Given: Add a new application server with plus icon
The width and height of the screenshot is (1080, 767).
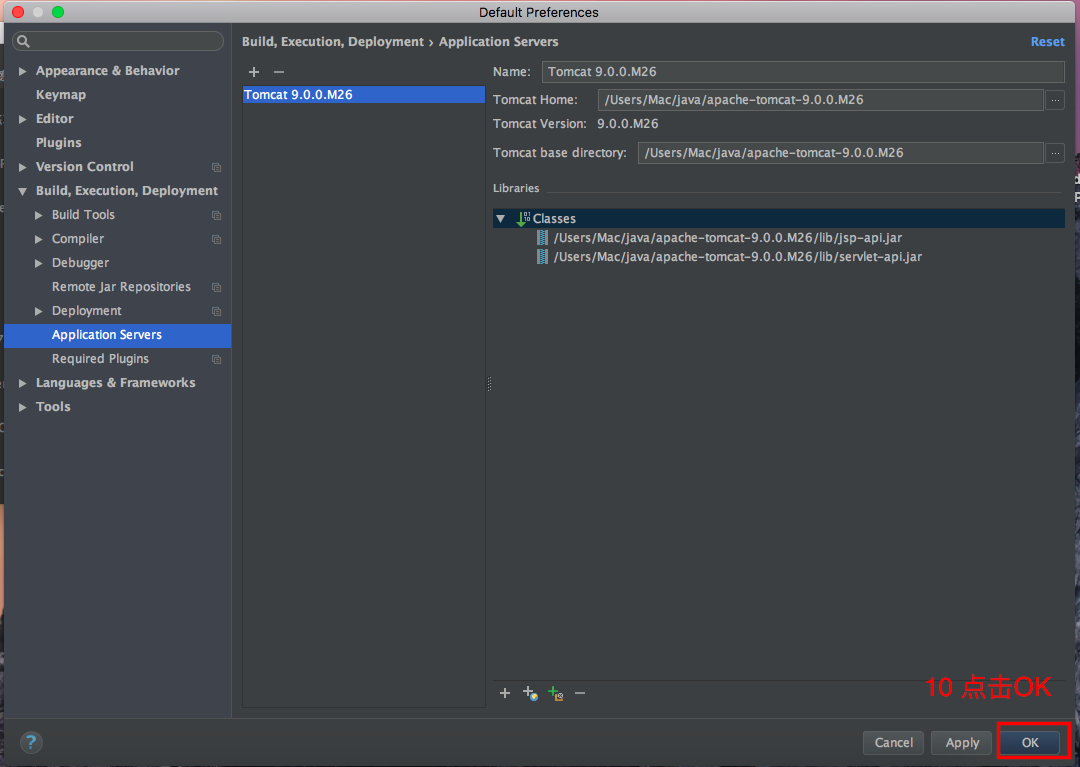Looking at the screenshot, I should tap(254, 72).
